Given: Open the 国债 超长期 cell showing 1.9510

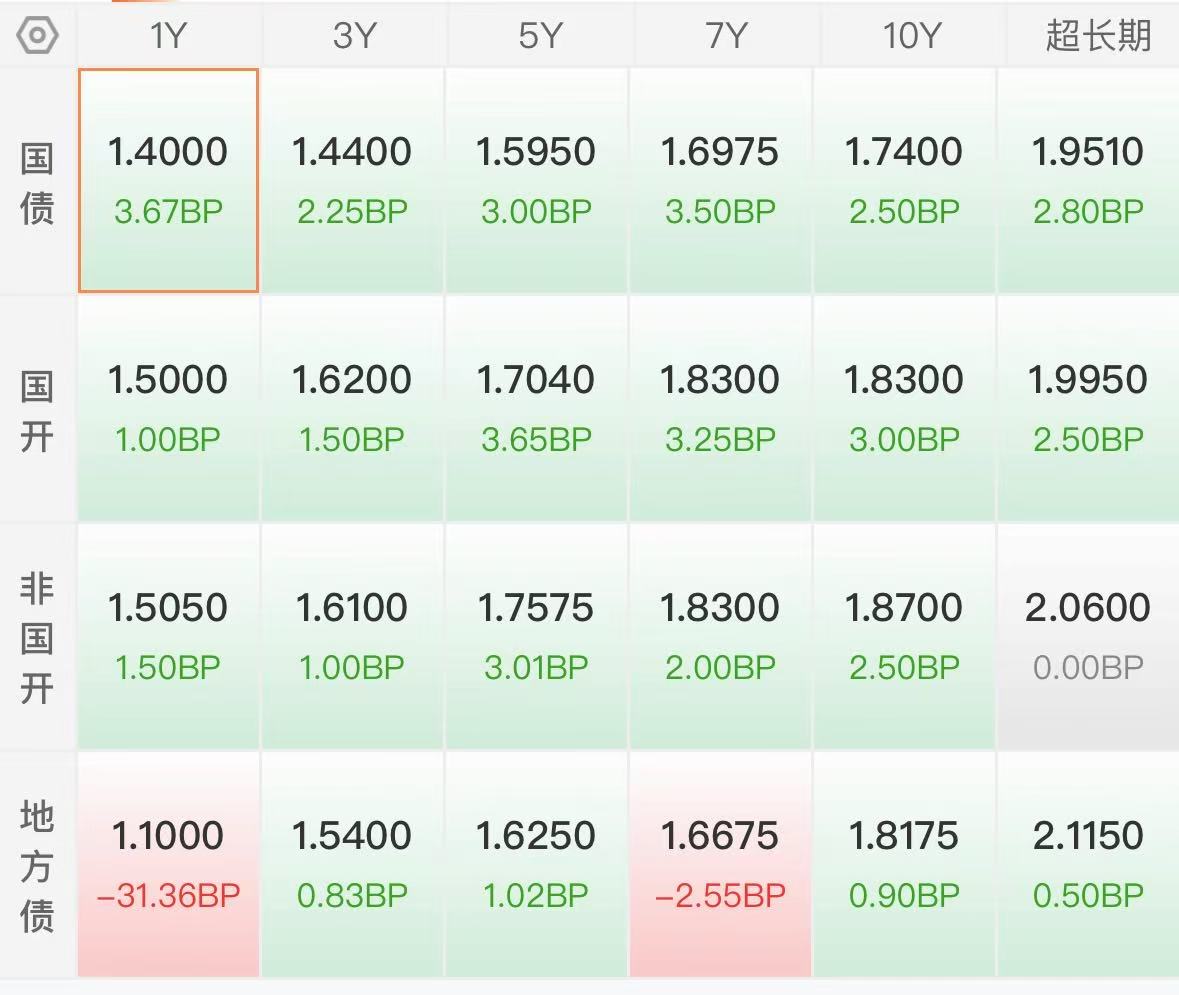Looking at the screenshot, I should (x=1088, y=180).
